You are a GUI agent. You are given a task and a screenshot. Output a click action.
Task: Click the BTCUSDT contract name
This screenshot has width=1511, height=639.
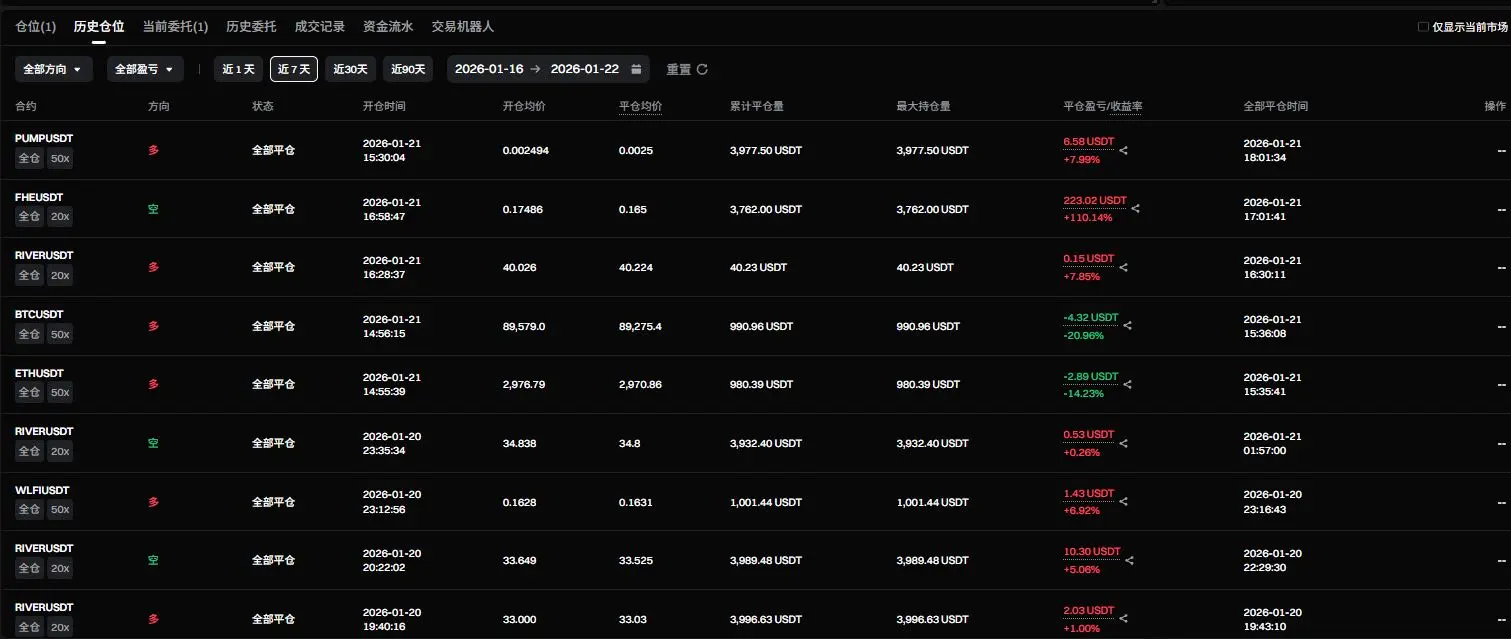coord(39,314)
